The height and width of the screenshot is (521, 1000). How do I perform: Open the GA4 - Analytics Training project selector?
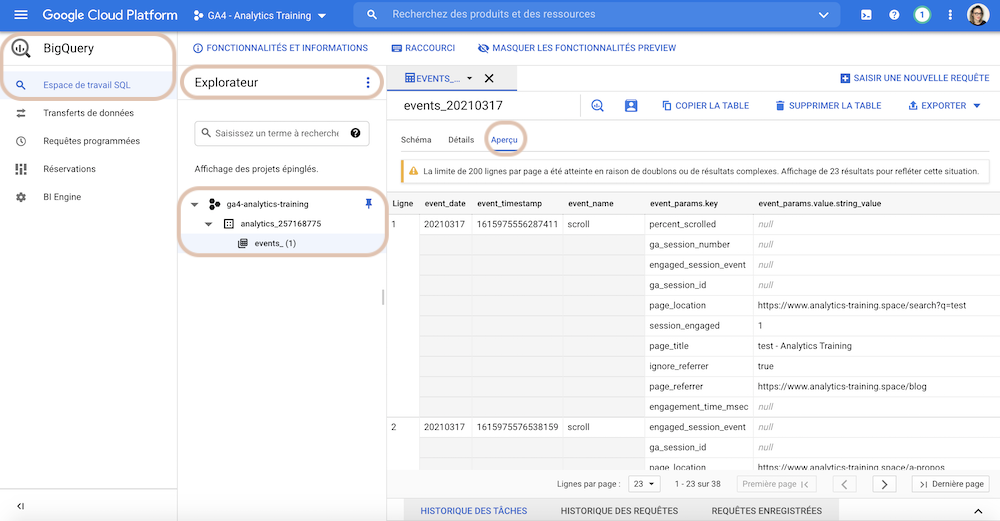coord(260,15)
